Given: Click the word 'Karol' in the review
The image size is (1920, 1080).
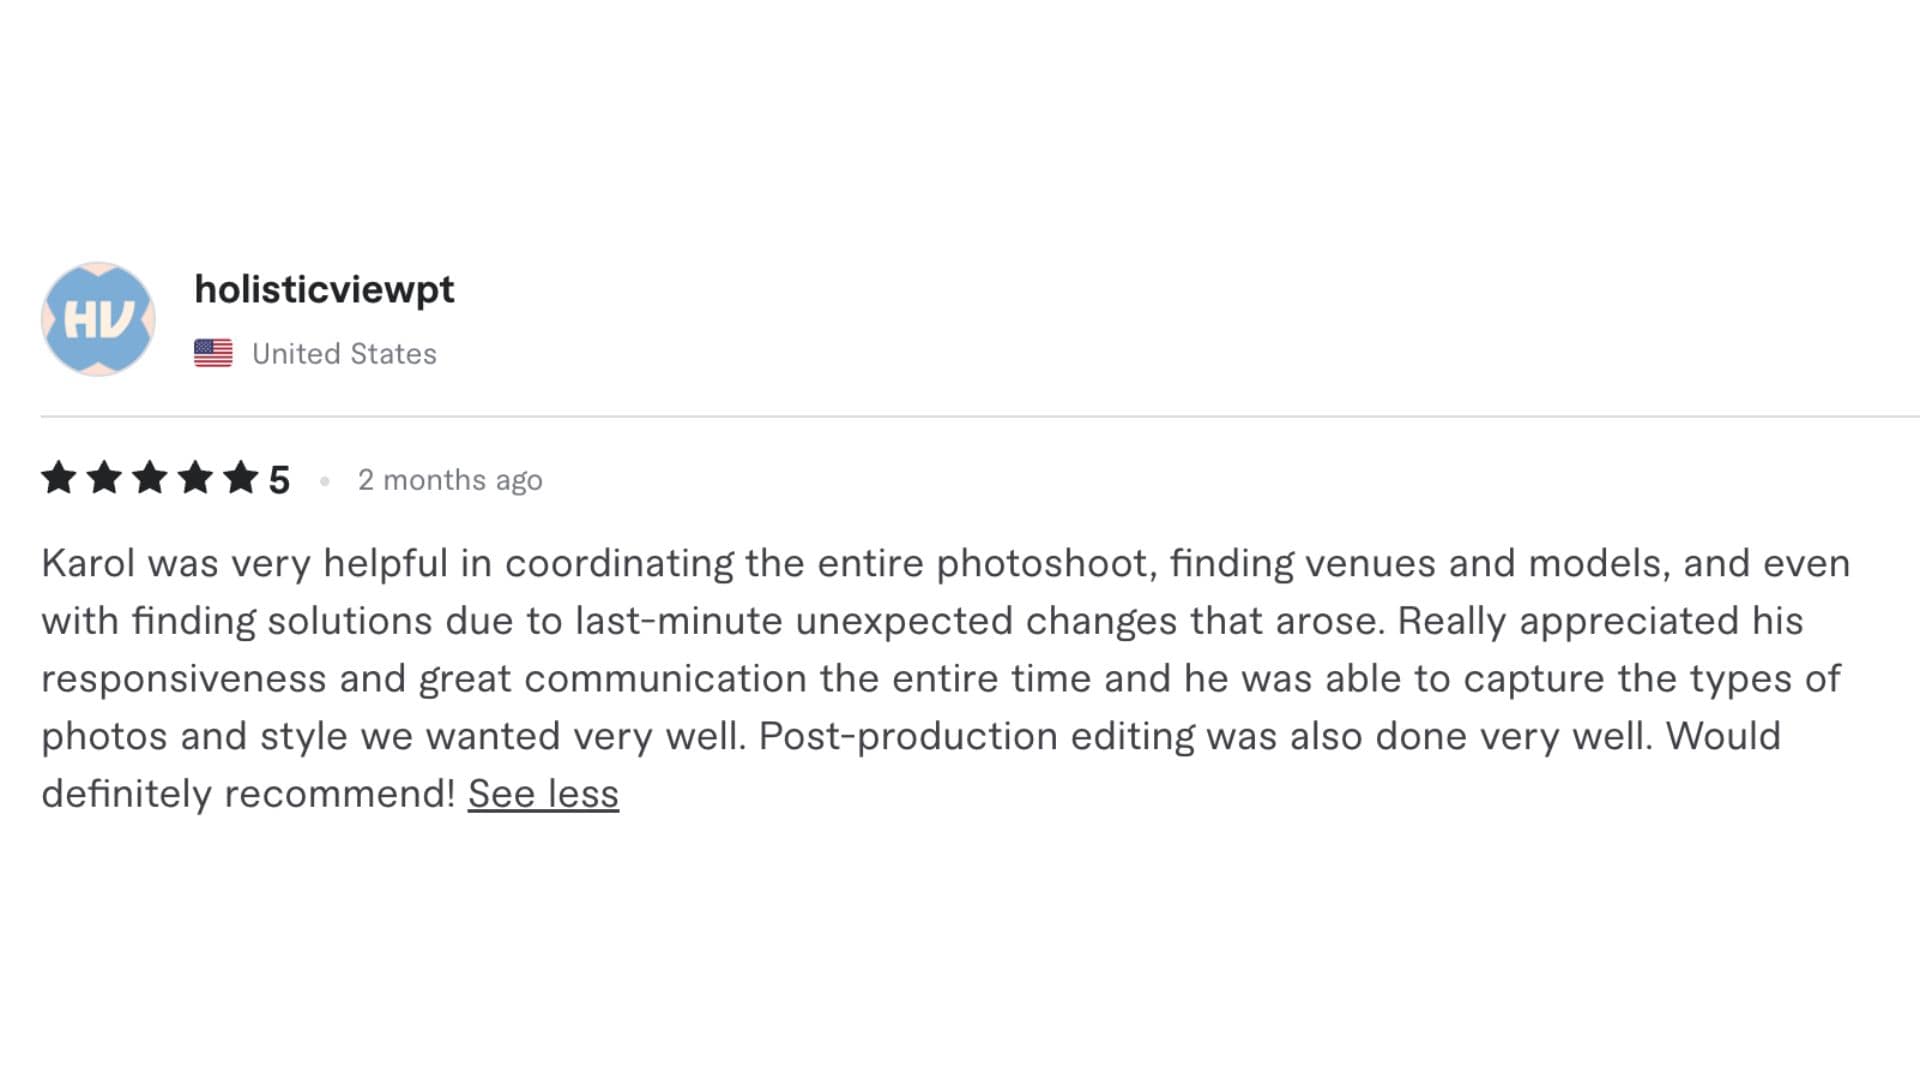Looking at the screenshot, I should tap(88, 563).
